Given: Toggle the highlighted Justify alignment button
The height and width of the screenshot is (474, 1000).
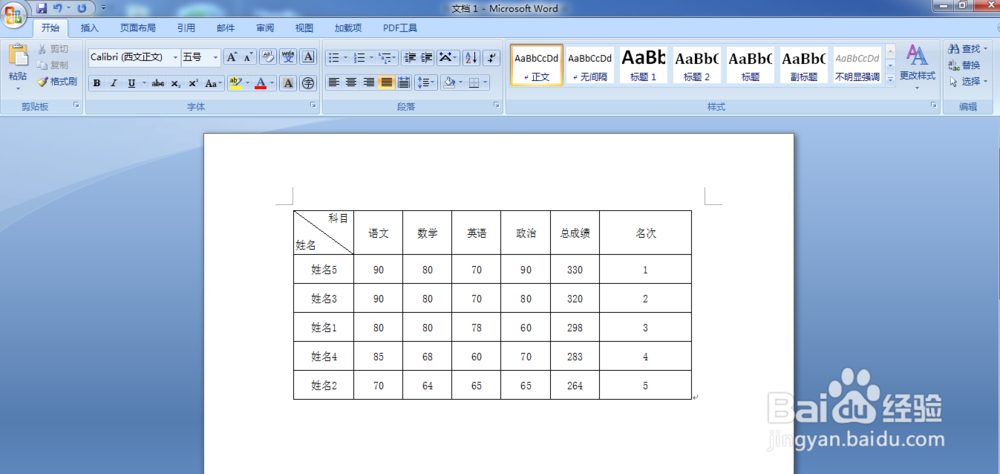Looking at the screenshot, I should click(x=386, y=82).
